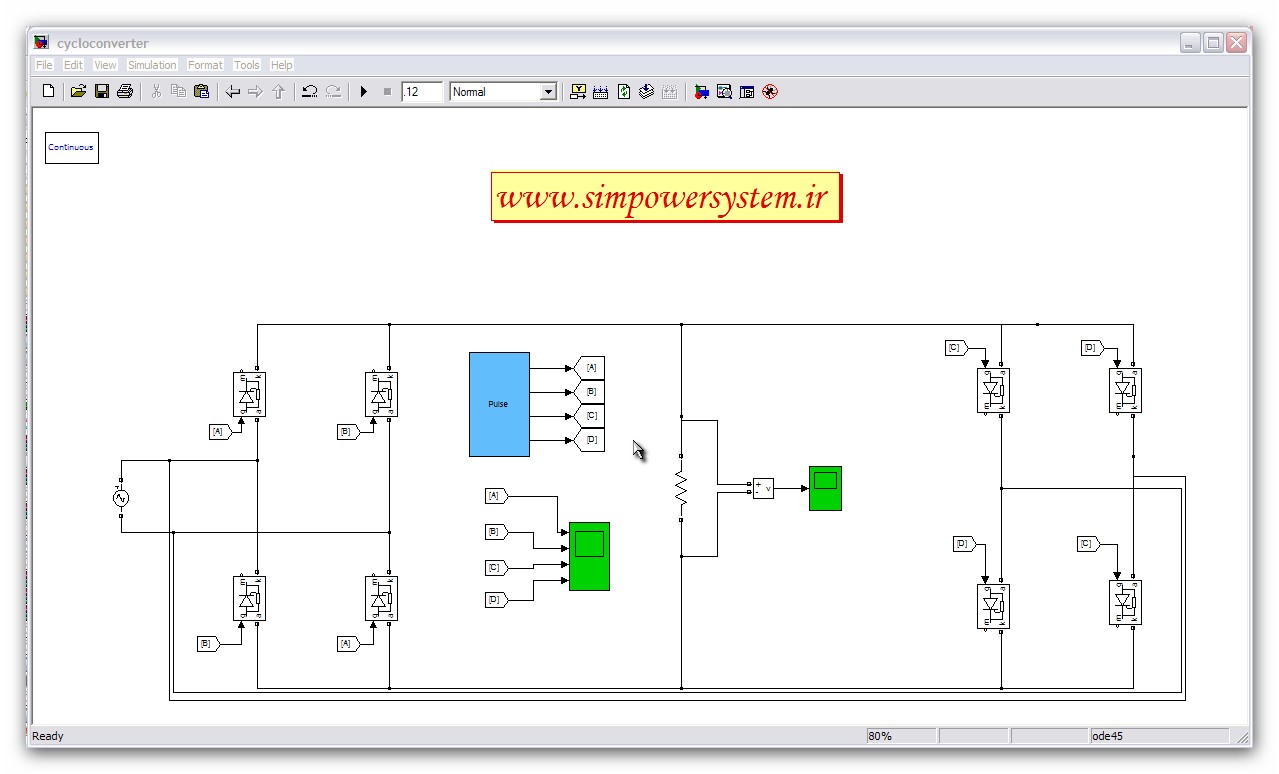The image size is (1279, 774).
Task: Open the Tools menu
Action: [246, 65]
